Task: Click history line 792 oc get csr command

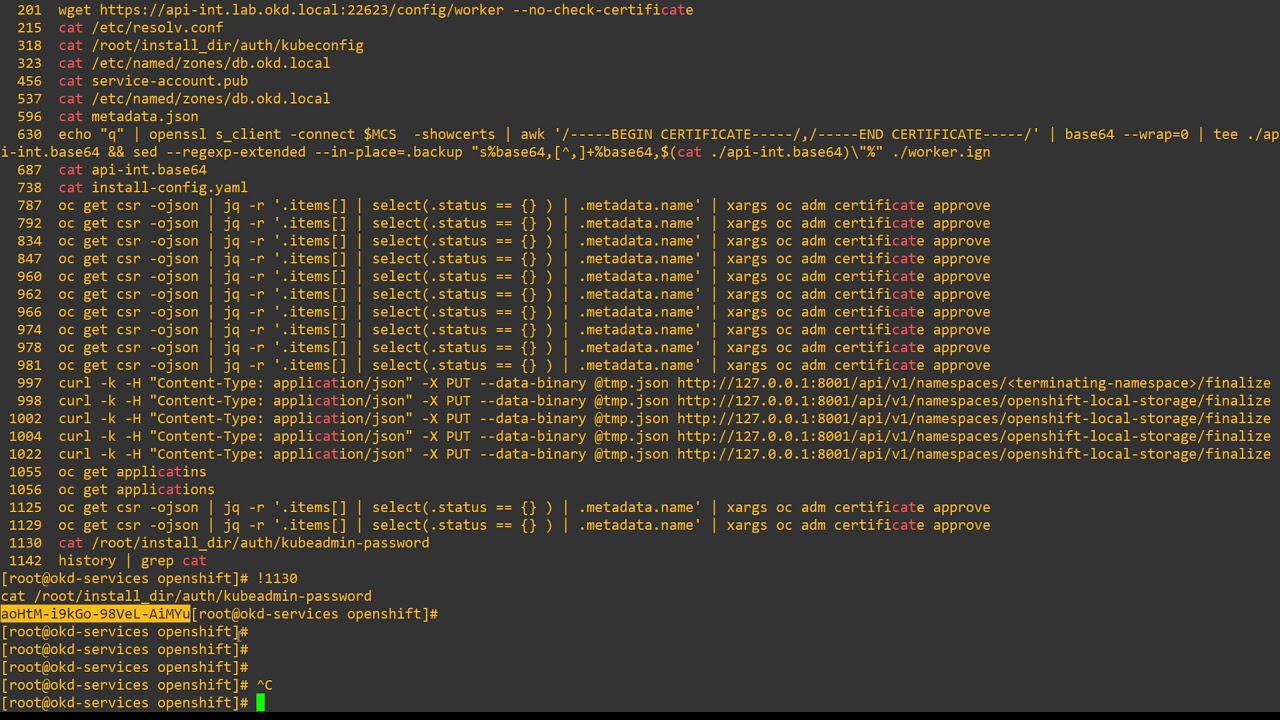Action: pyautogui.click(x=524, y=223)
